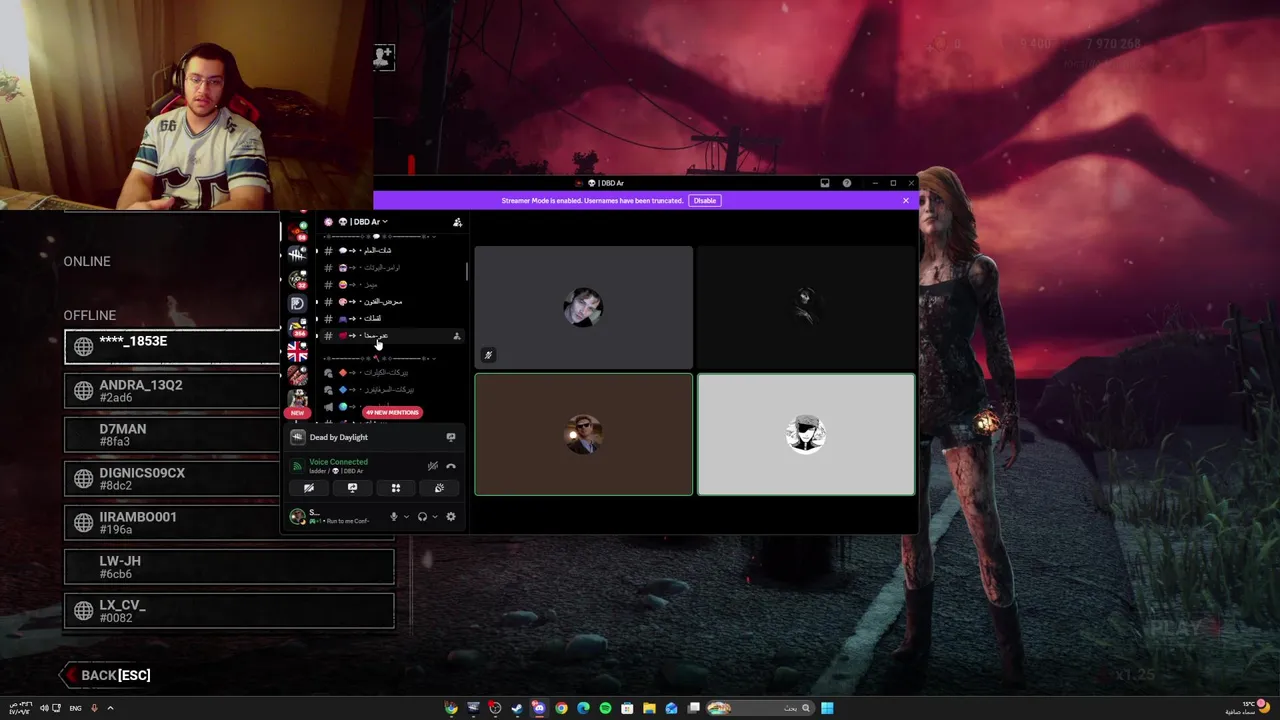Image resolution: width=1280 pixels, height=720 pixels.
Task: Open the Discord help icon
Action: point(847,183)
